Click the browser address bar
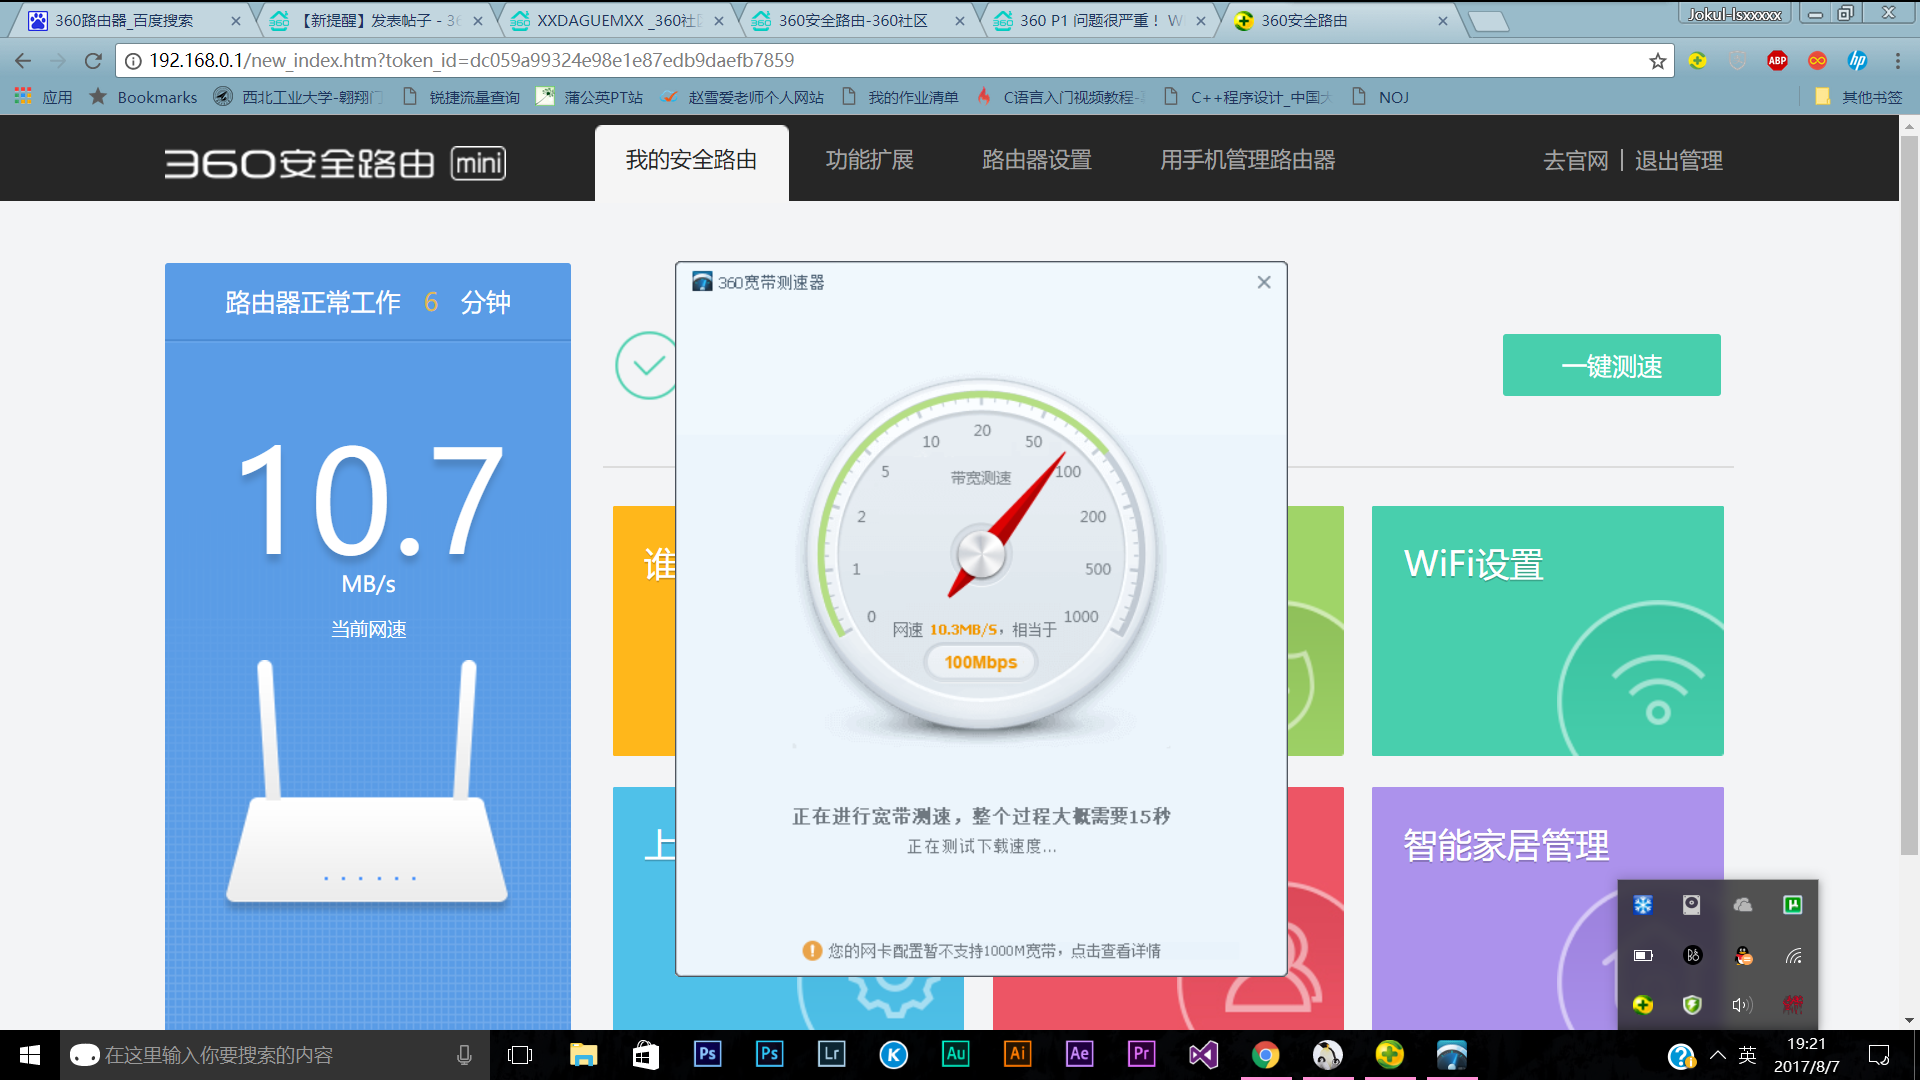This screenshot has height=1080, width=1920. [x=800, y=60]
